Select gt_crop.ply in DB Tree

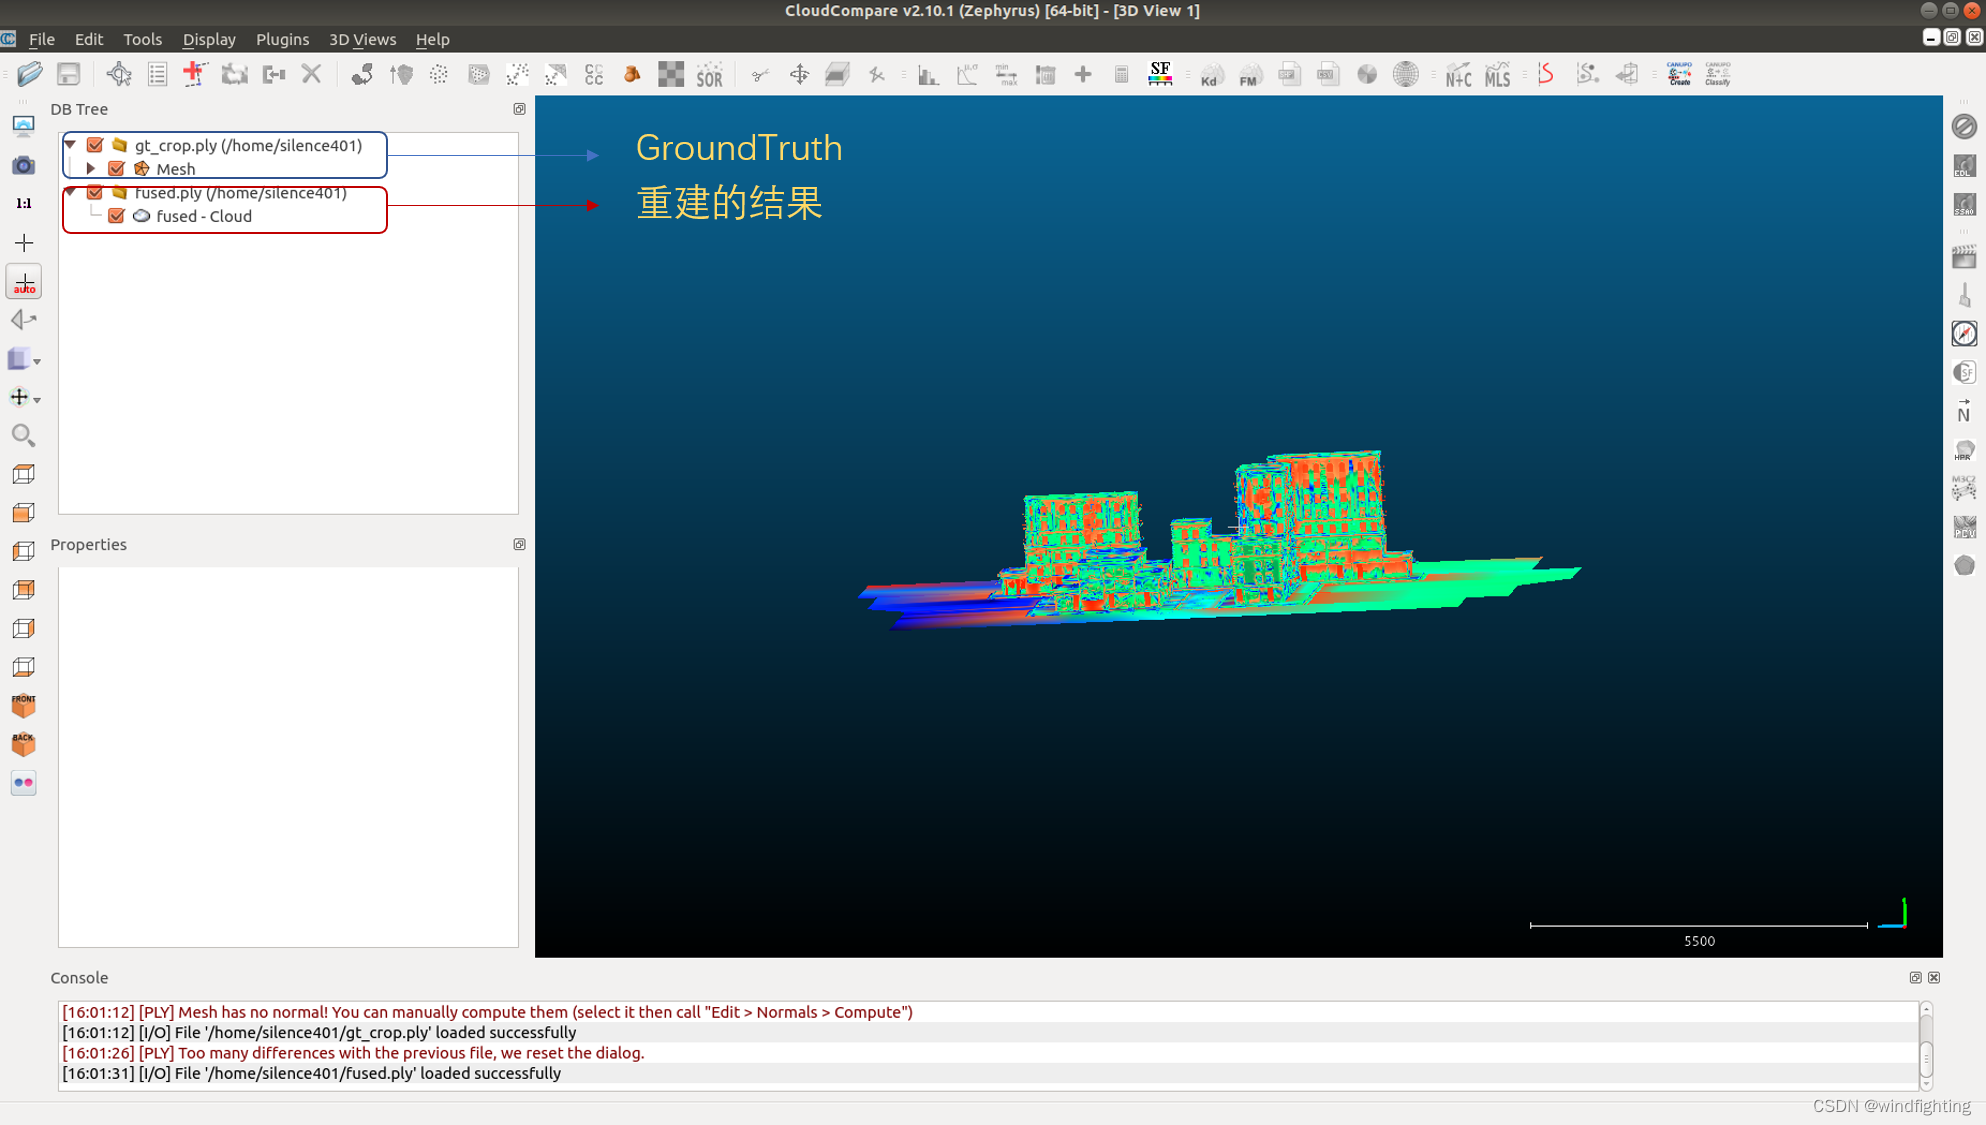point(246,145)
